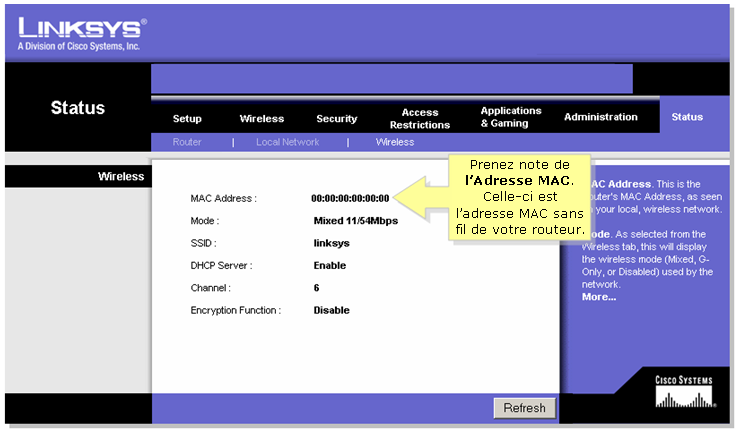Open the Access Restrictions tab
The width and height of the screenshot is (736, 432).
[x=420, y=118]
